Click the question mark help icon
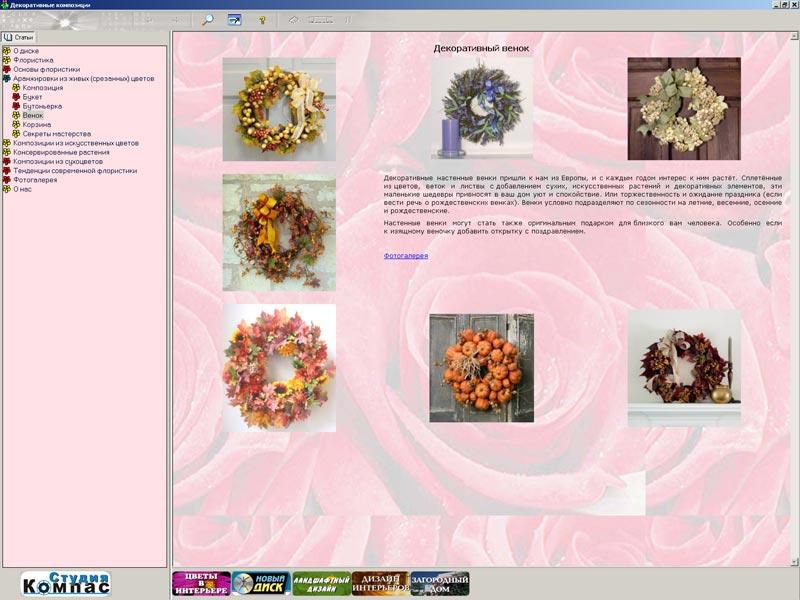 262,19
